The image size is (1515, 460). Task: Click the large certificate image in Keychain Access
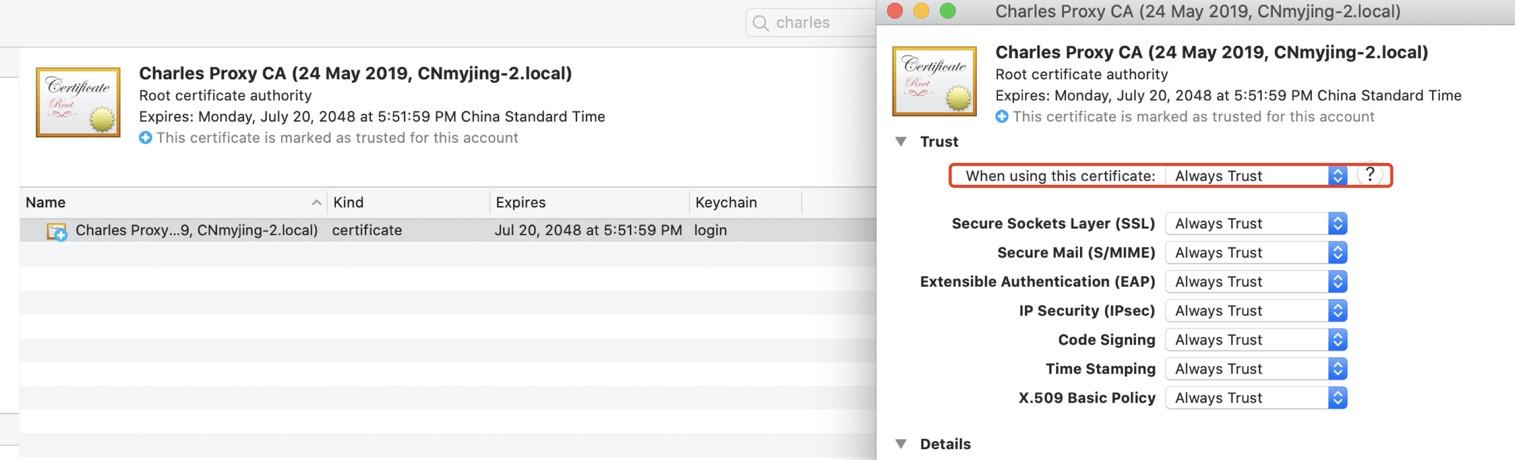[78, 102]
